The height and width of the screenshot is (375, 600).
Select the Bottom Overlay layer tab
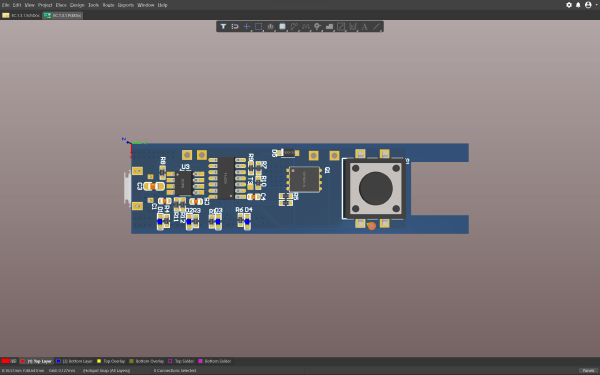pyautogui.click(x=147, y=361)
